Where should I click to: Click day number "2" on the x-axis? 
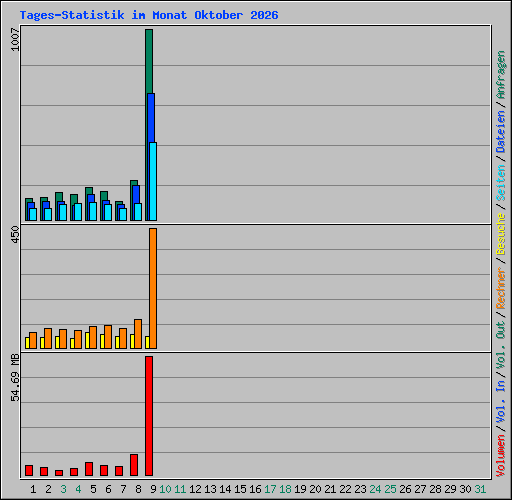[48, 489]
